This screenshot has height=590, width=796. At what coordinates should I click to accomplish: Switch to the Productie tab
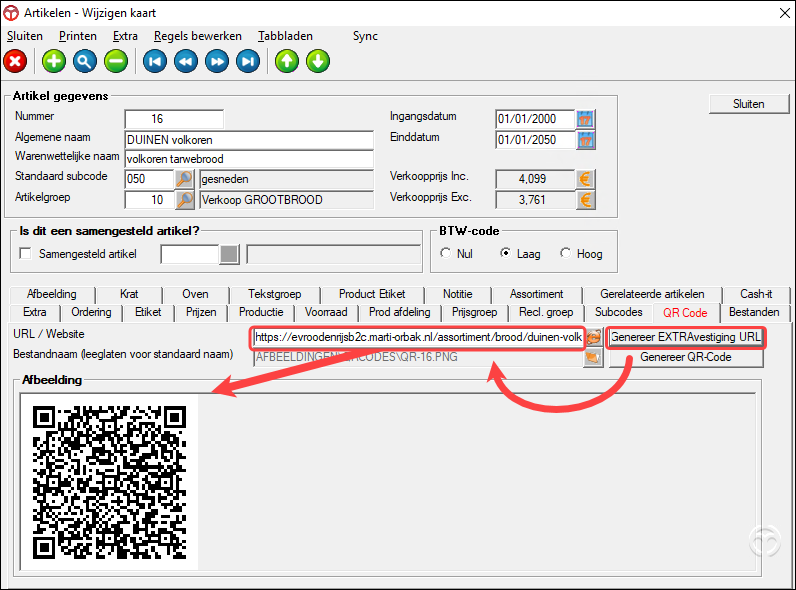click(x=261, y=312)
